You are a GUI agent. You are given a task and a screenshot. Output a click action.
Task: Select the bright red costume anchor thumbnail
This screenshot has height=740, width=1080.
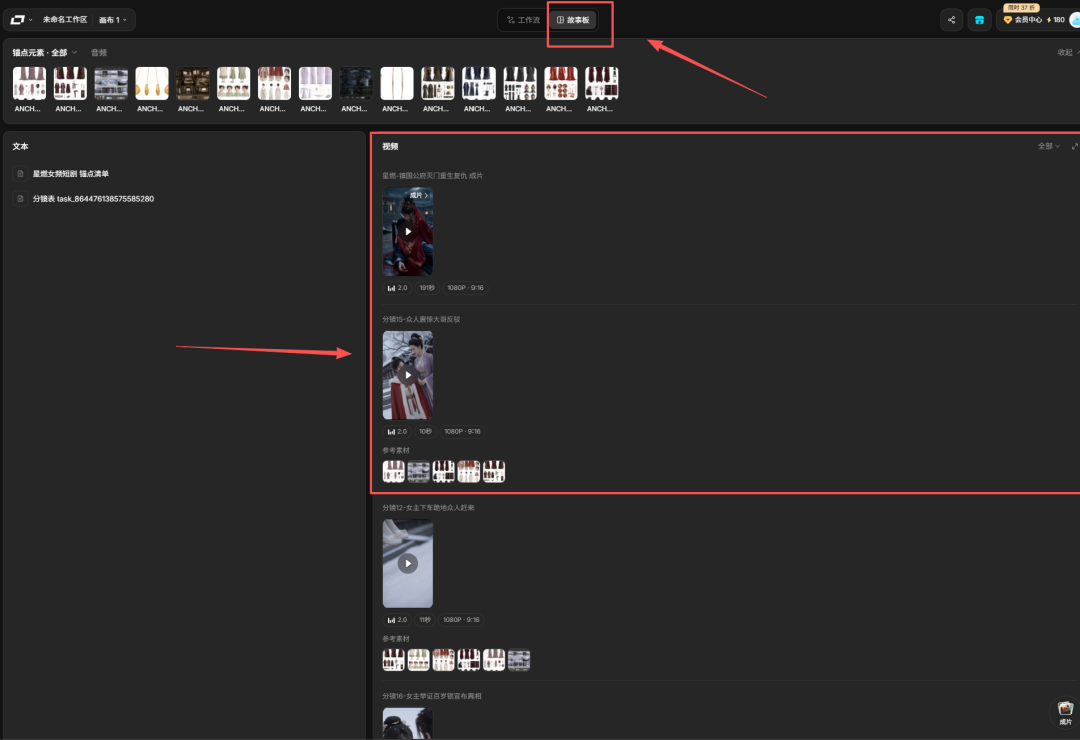click(x=561, y=83)
